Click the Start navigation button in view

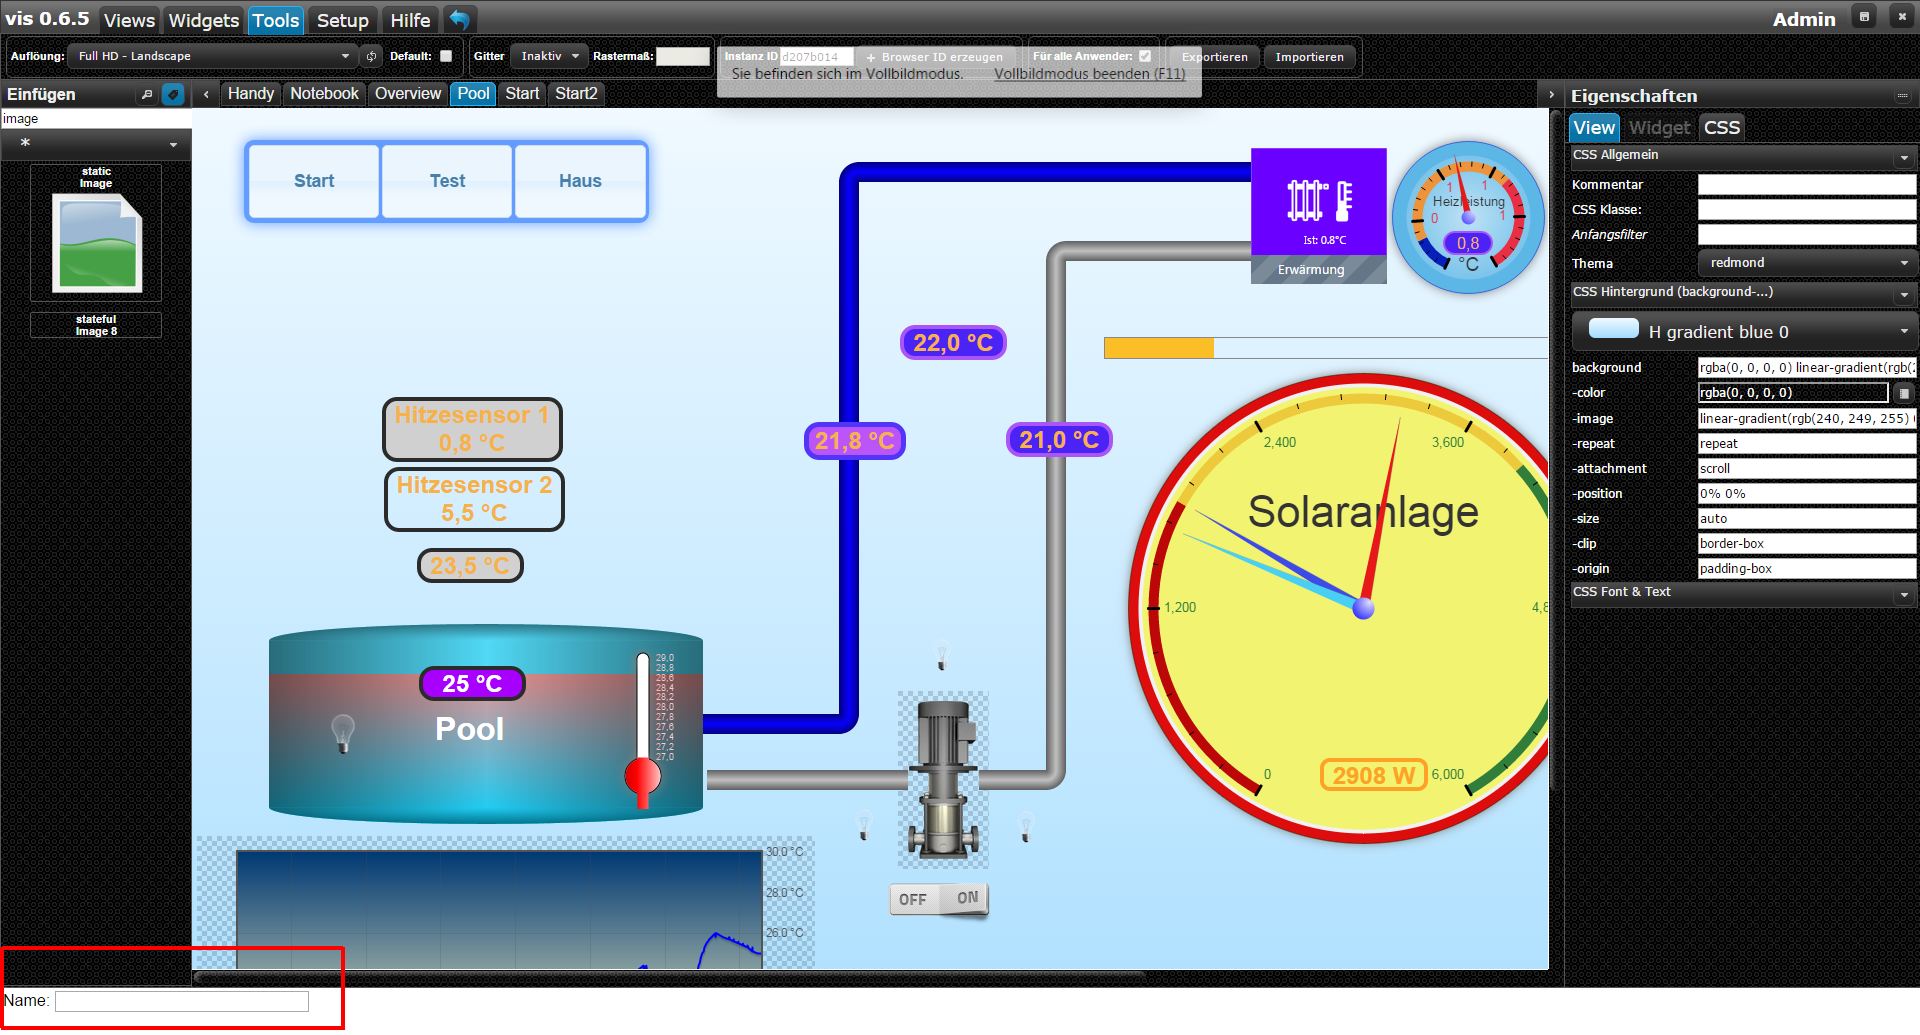[314, 181]
